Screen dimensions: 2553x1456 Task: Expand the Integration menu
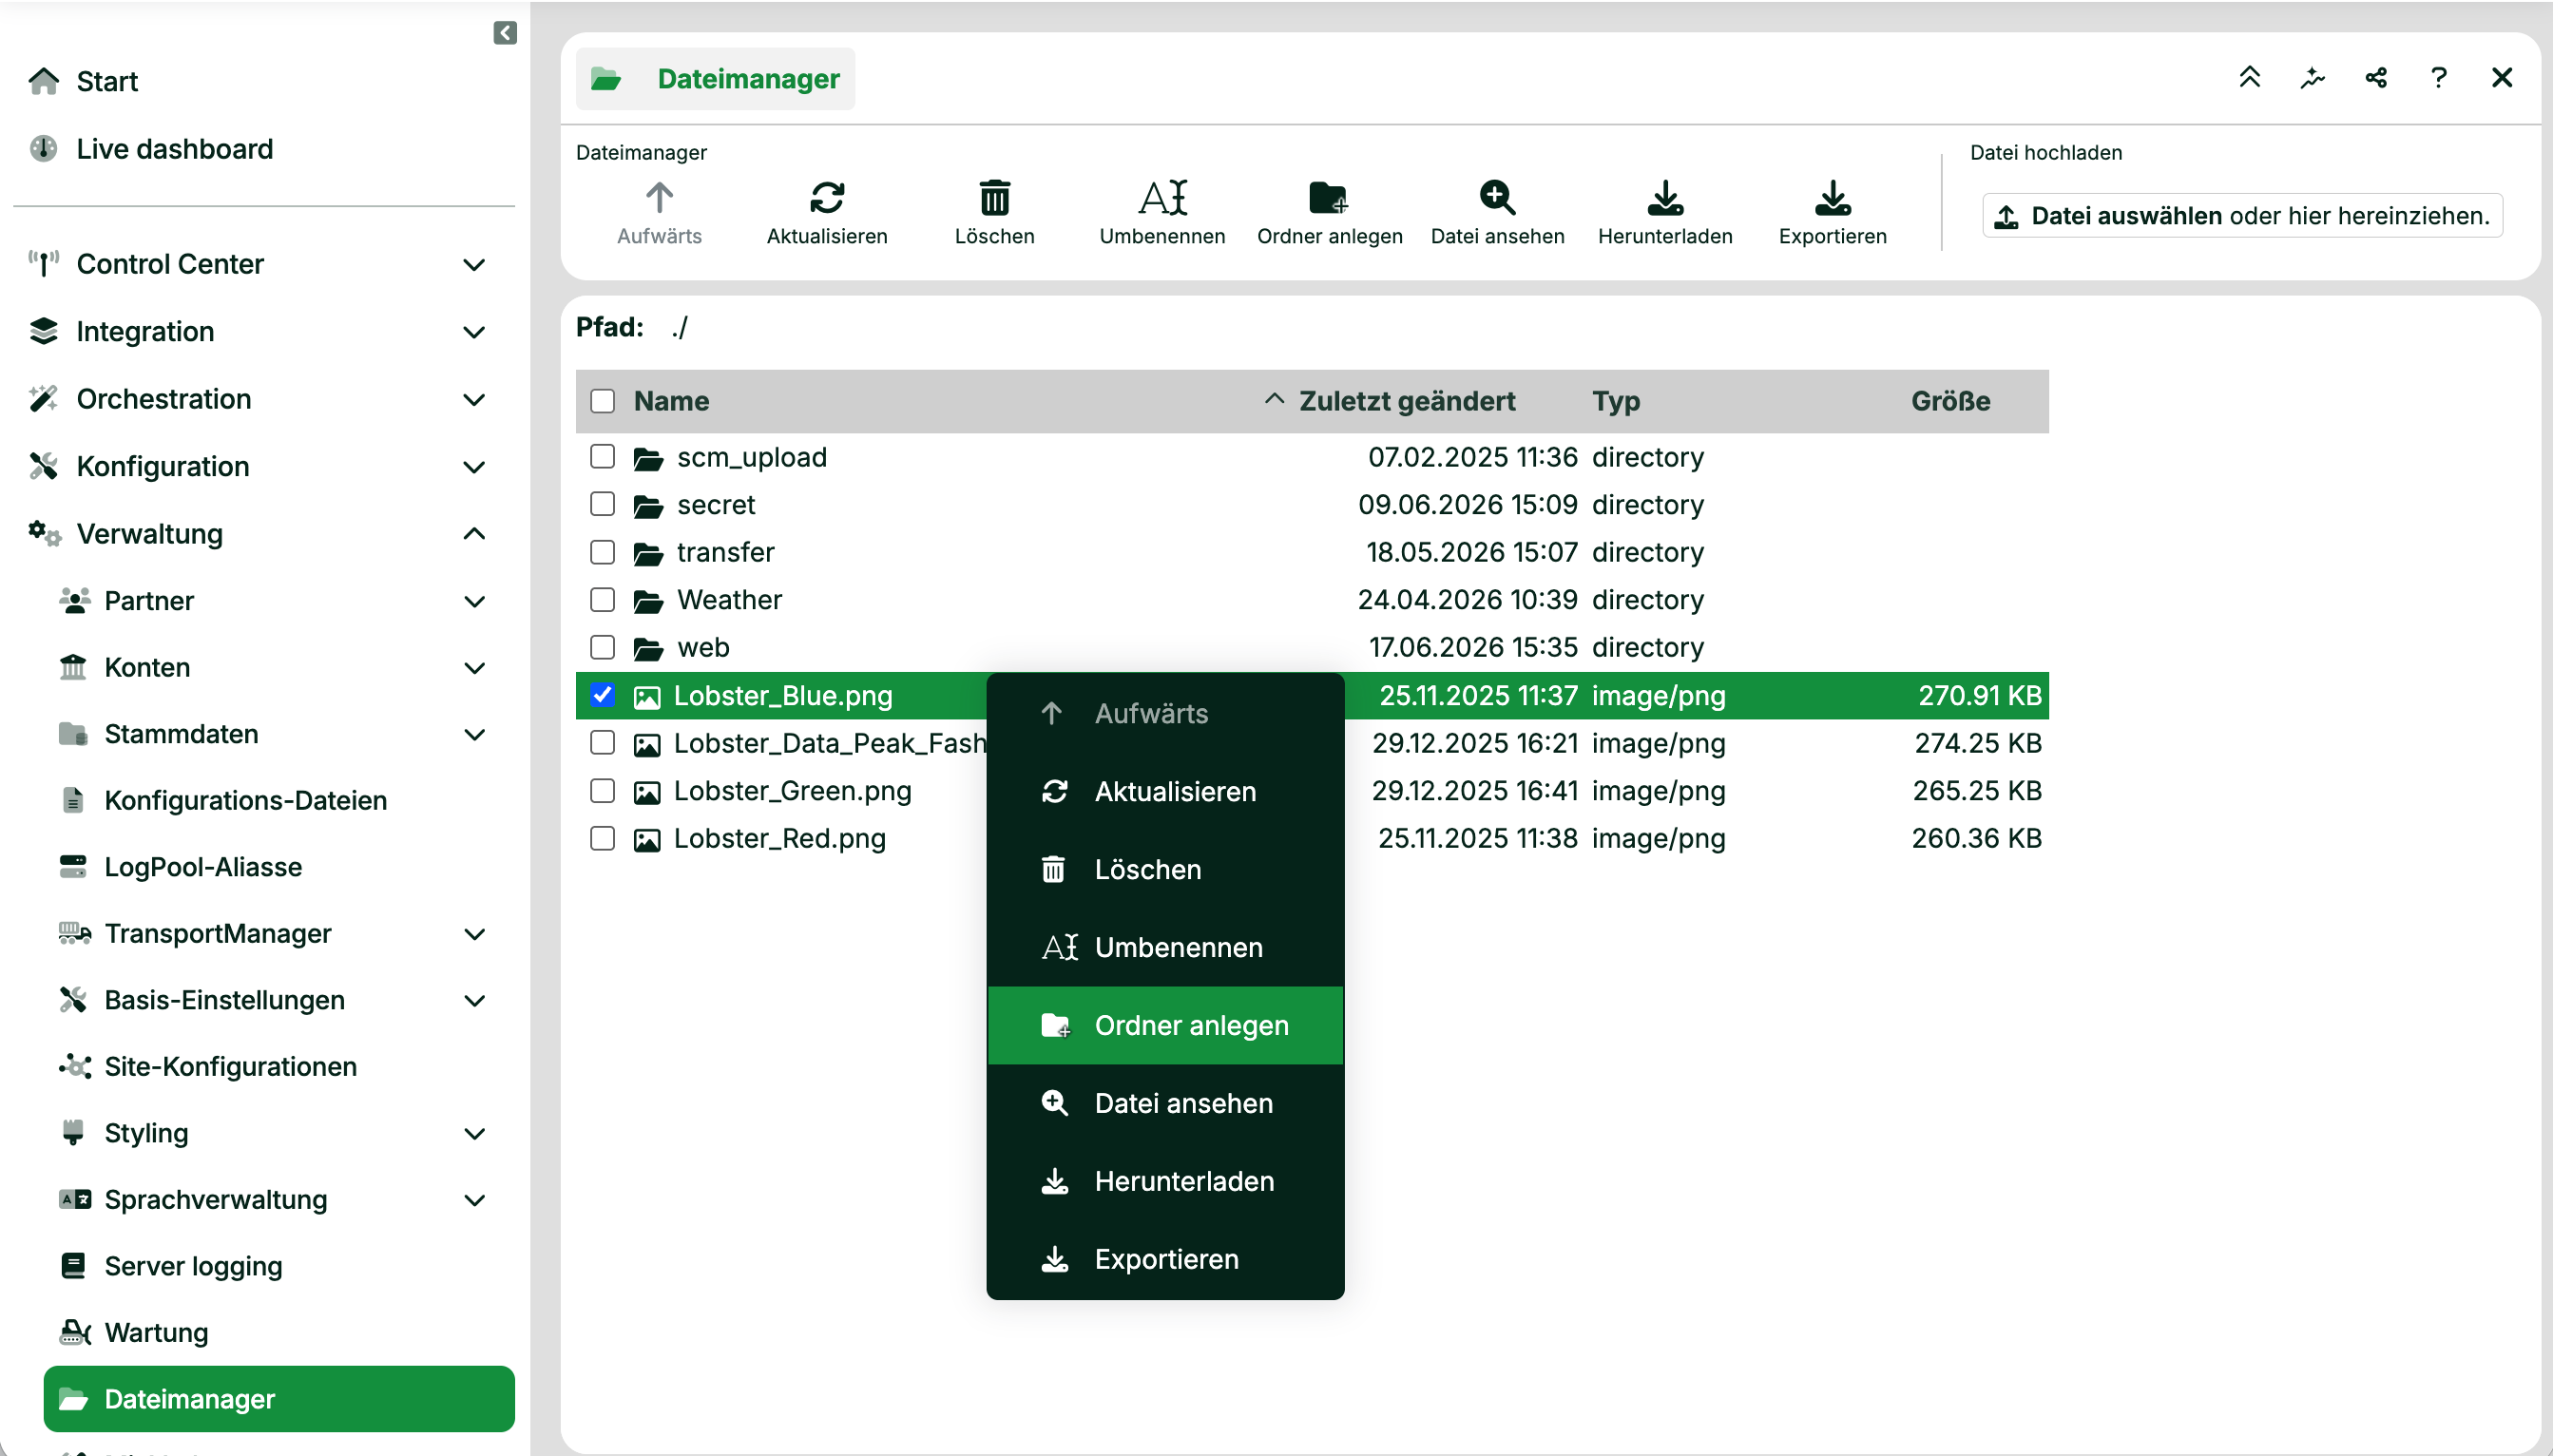tap(475, 332)
